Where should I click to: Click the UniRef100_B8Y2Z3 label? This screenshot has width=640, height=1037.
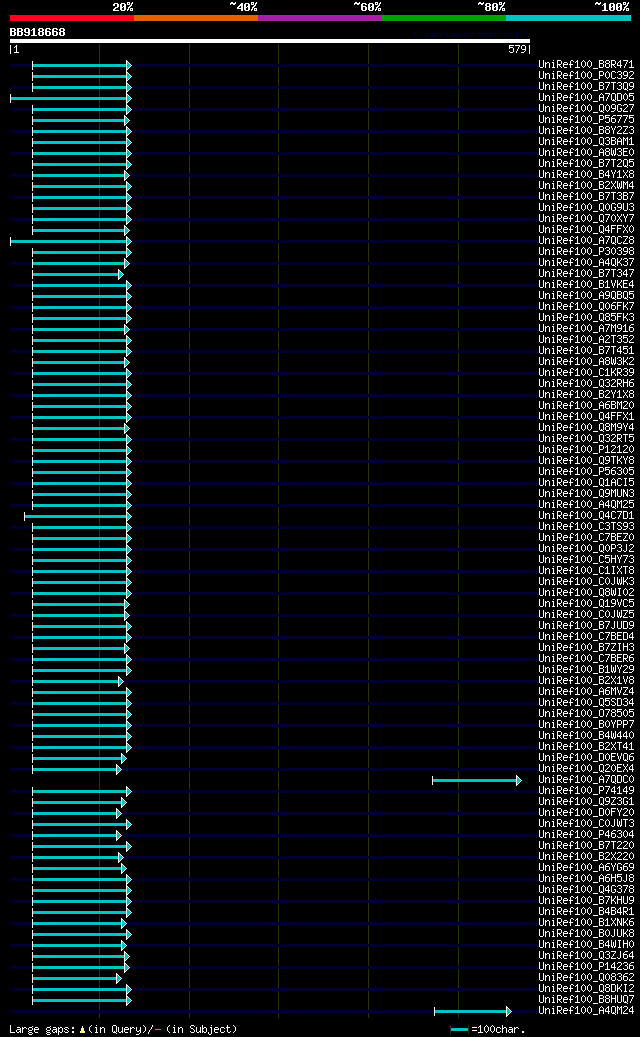coord(586,131)
